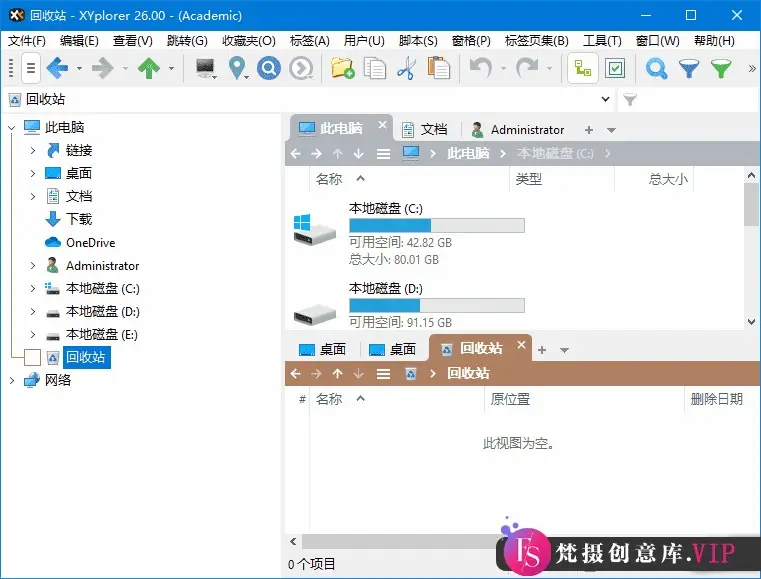Switch to the Administrator tab in upper pane
The image size is (761, 579).
pos(518,130)
